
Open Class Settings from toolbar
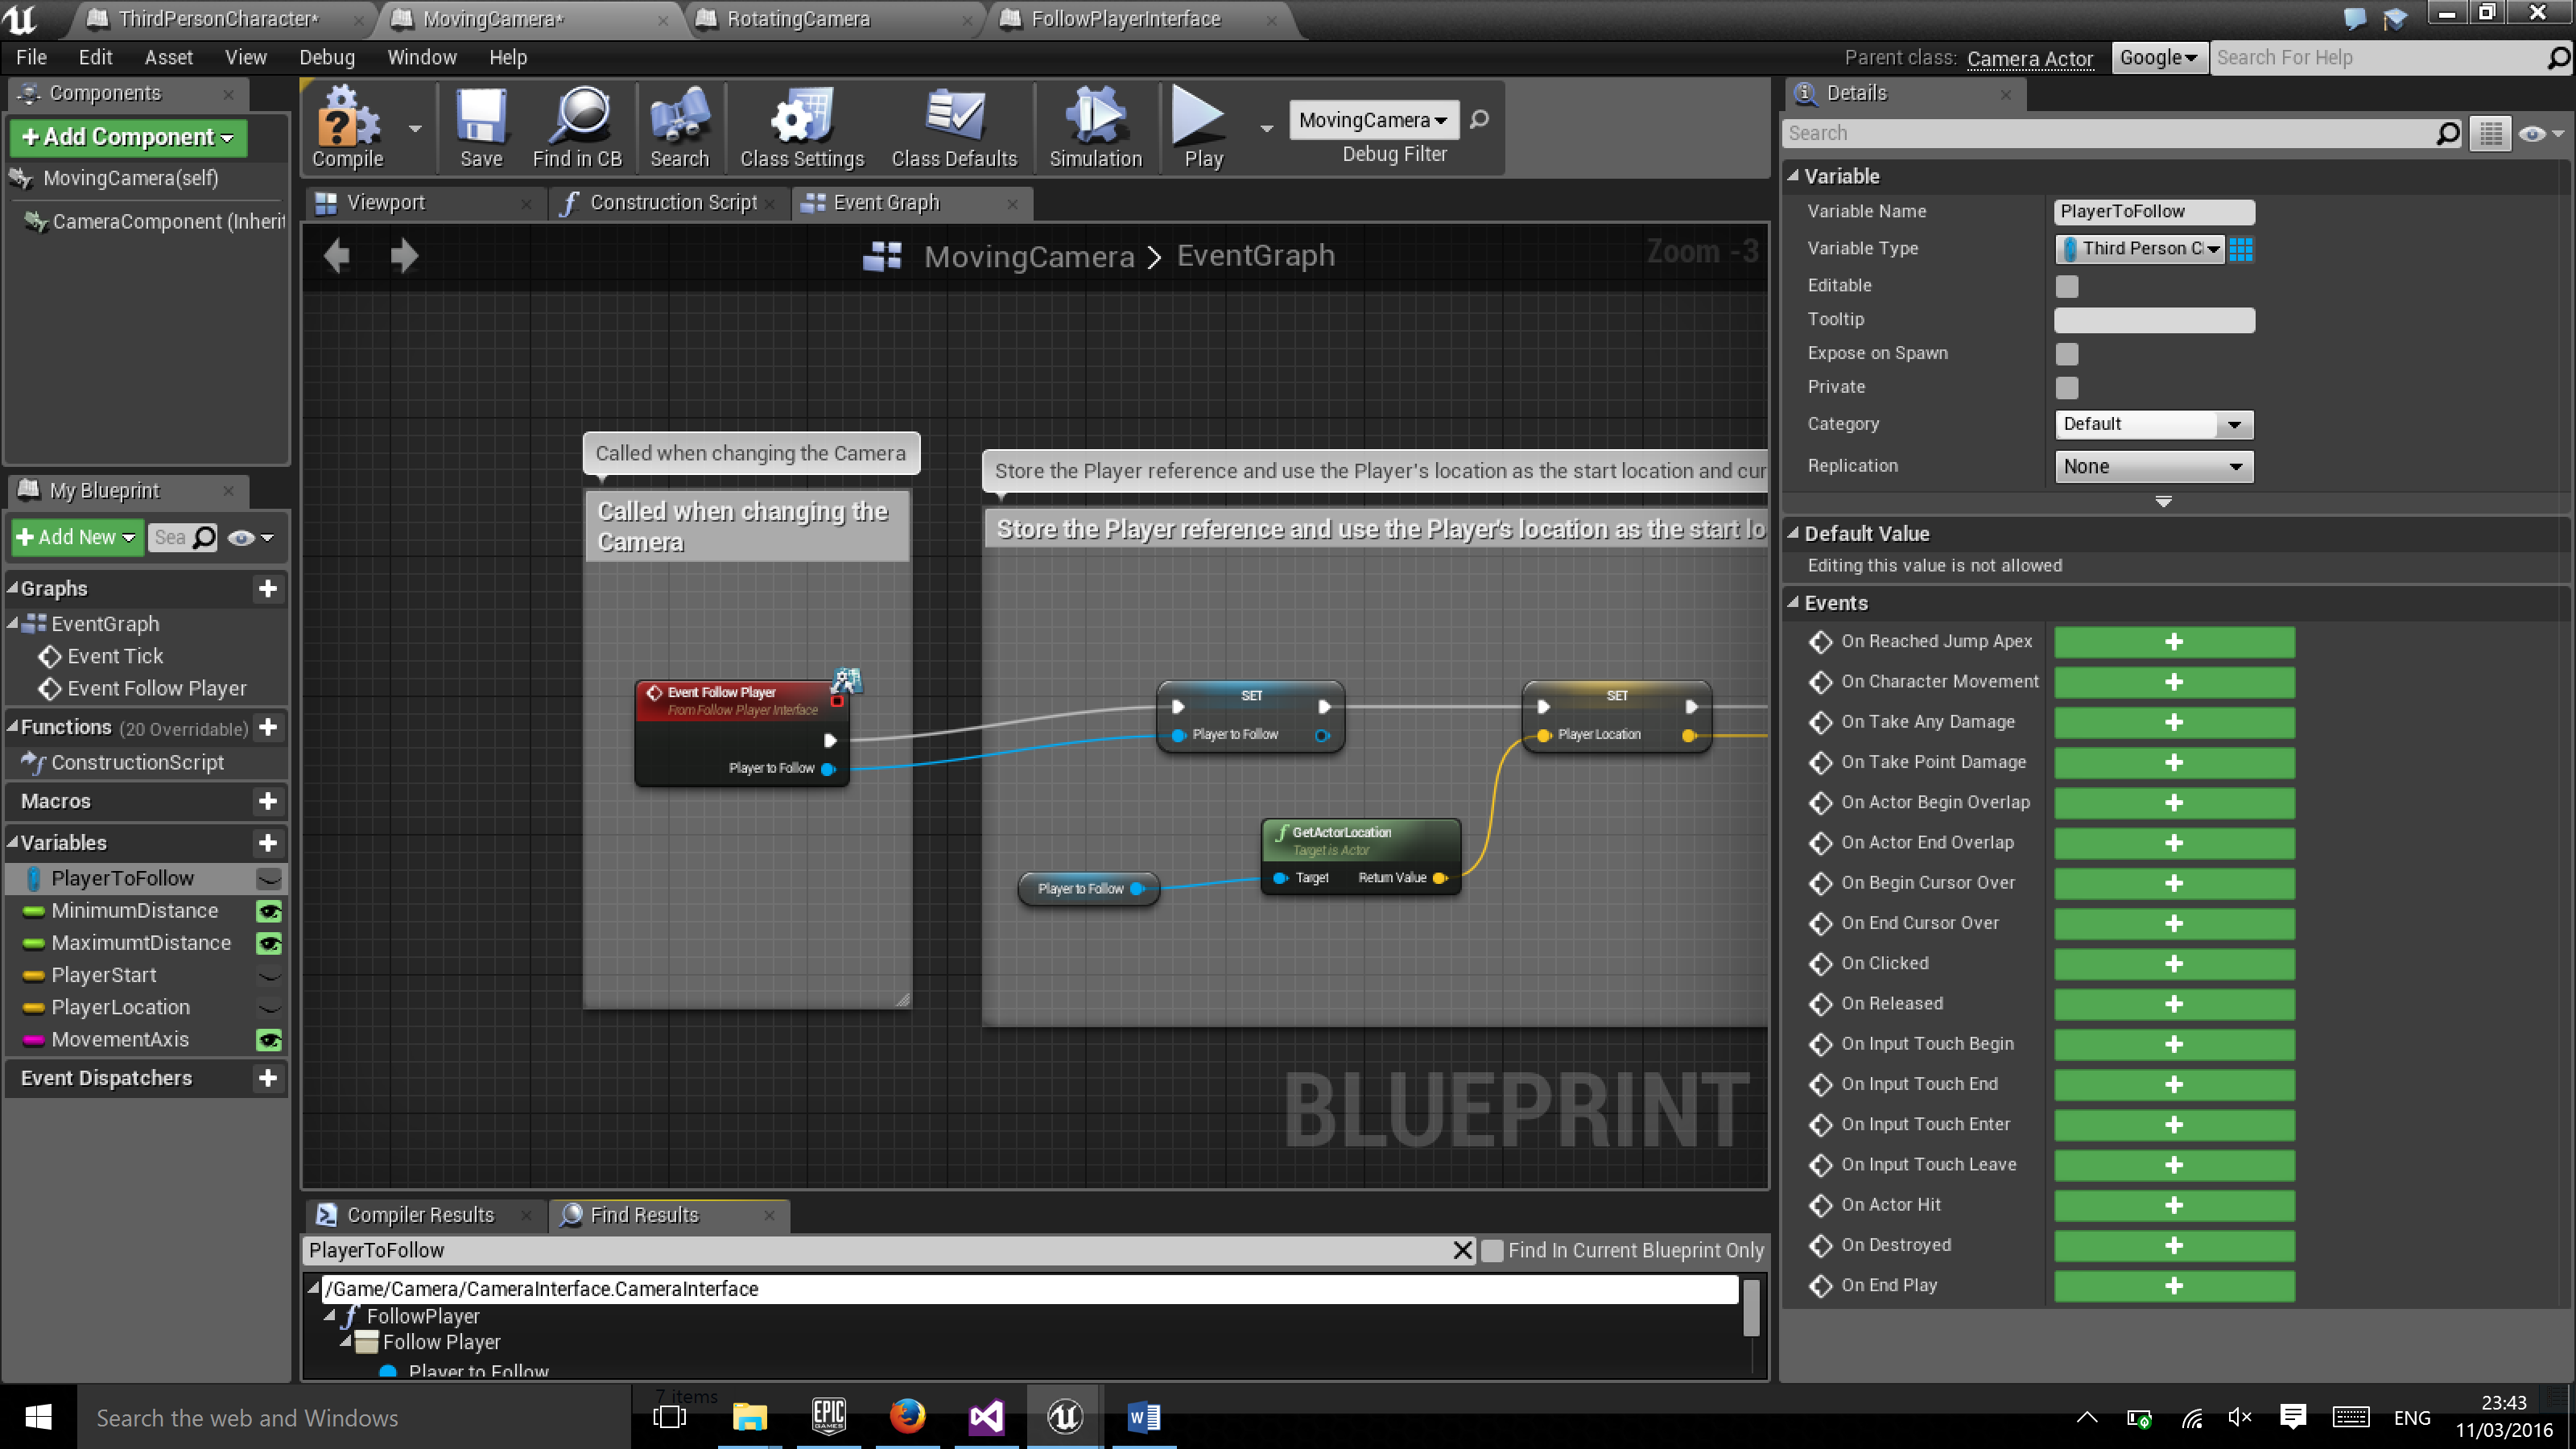click(x=801, y=127)
